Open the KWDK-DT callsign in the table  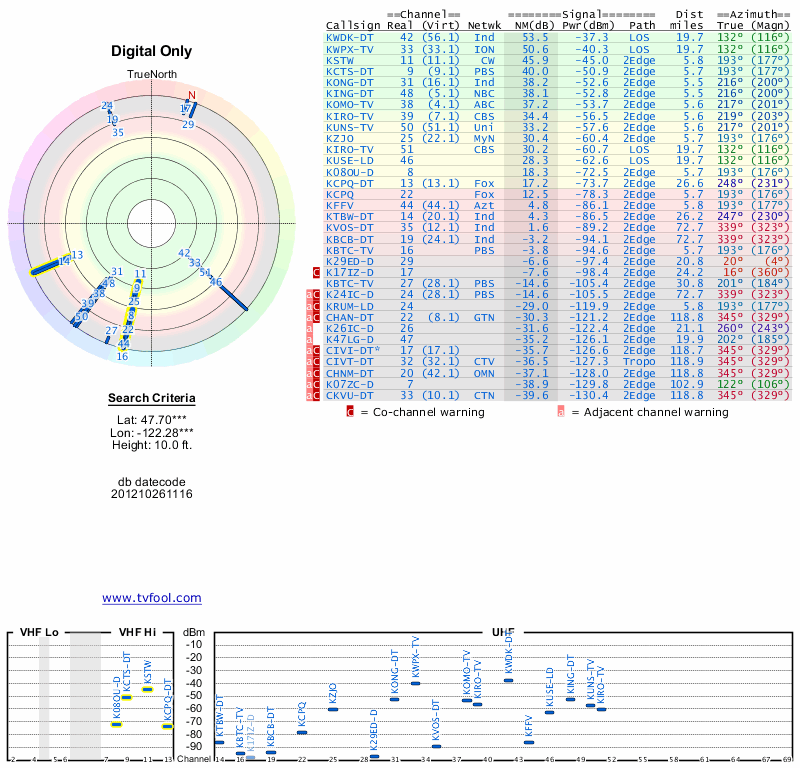[350, 37]
